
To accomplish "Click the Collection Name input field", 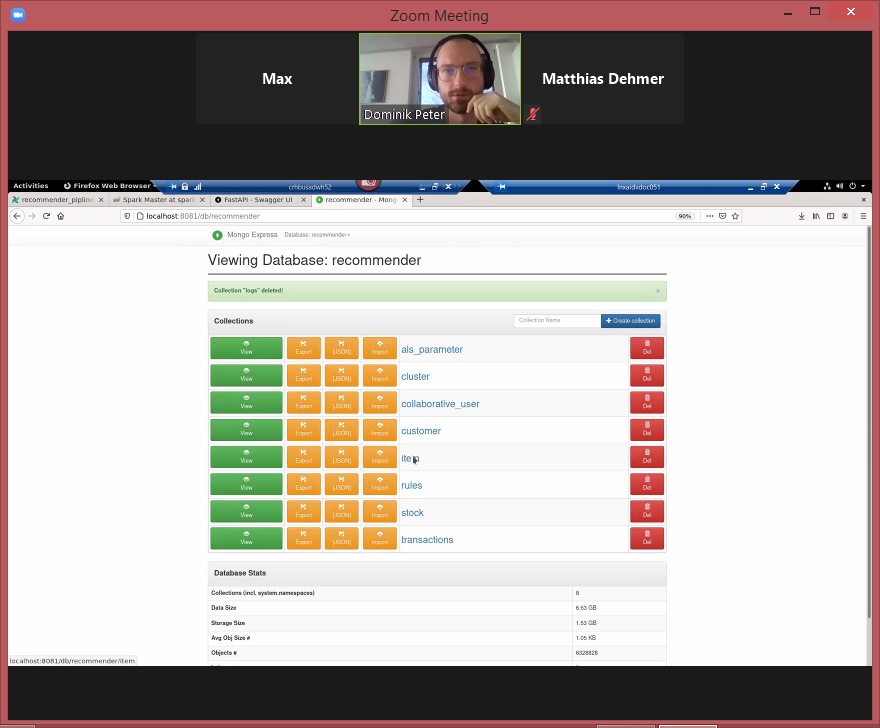I will pyautogui.click(x=557, y=321).
